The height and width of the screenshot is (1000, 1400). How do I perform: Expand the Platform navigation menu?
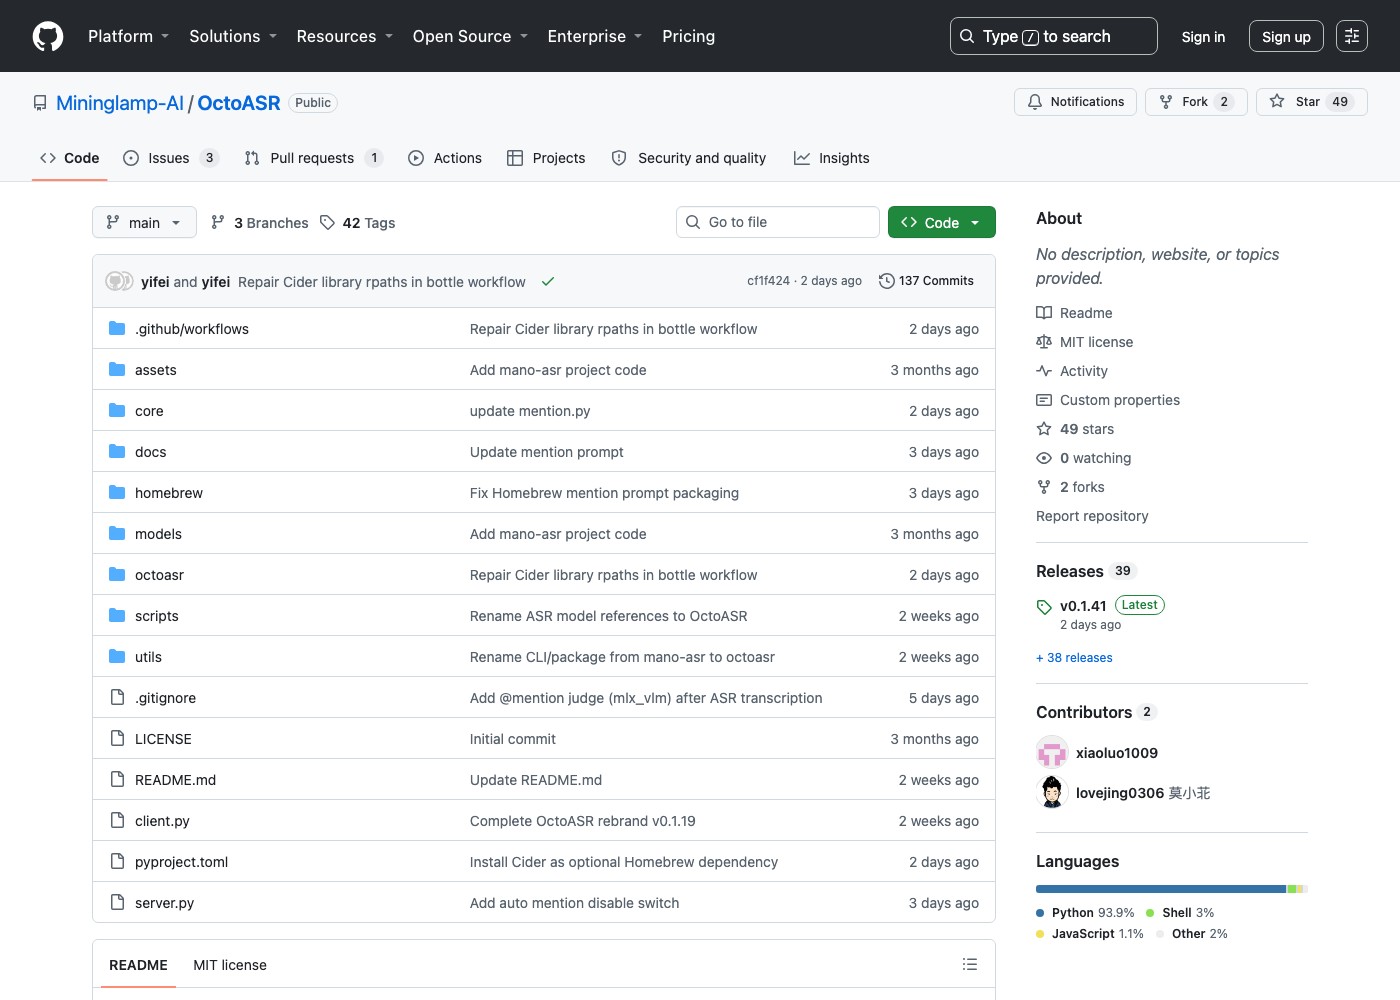coord(128,36)
